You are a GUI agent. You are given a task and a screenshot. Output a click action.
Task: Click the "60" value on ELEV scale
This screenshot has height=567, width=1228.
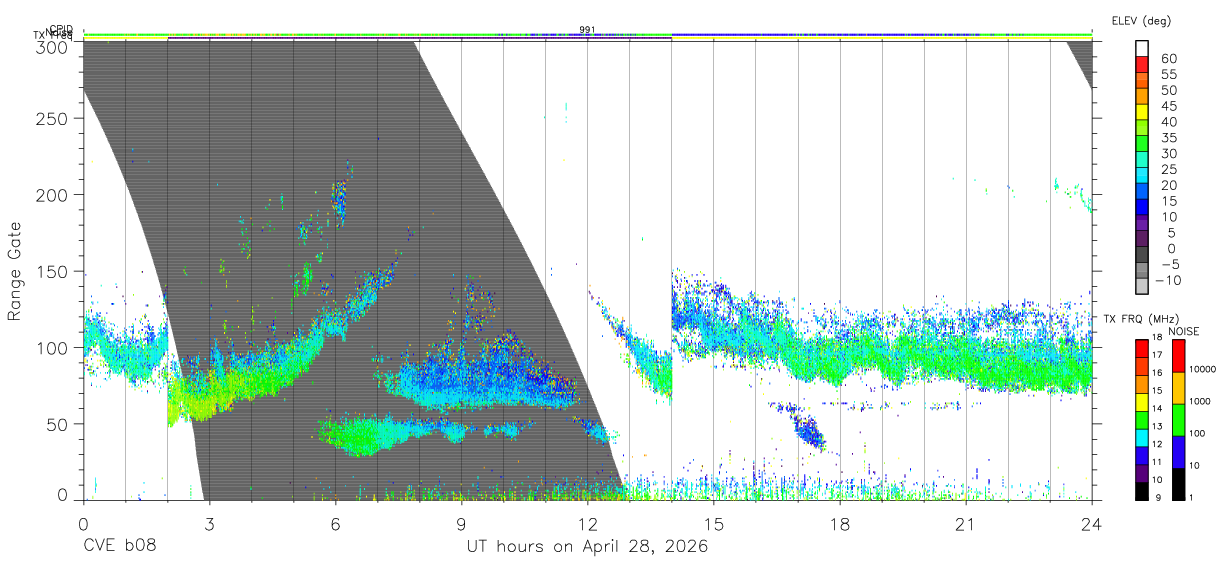[x=1168, y=58]
